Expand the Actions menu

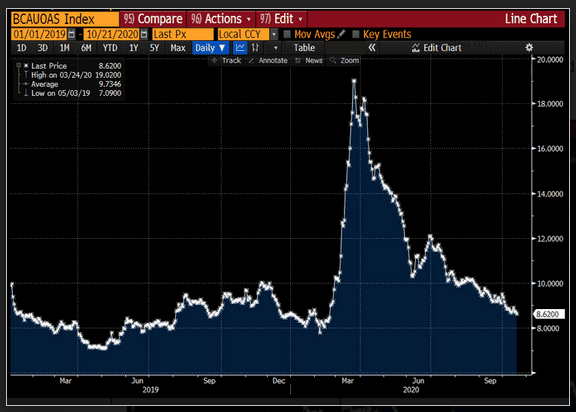click(221, 19)
